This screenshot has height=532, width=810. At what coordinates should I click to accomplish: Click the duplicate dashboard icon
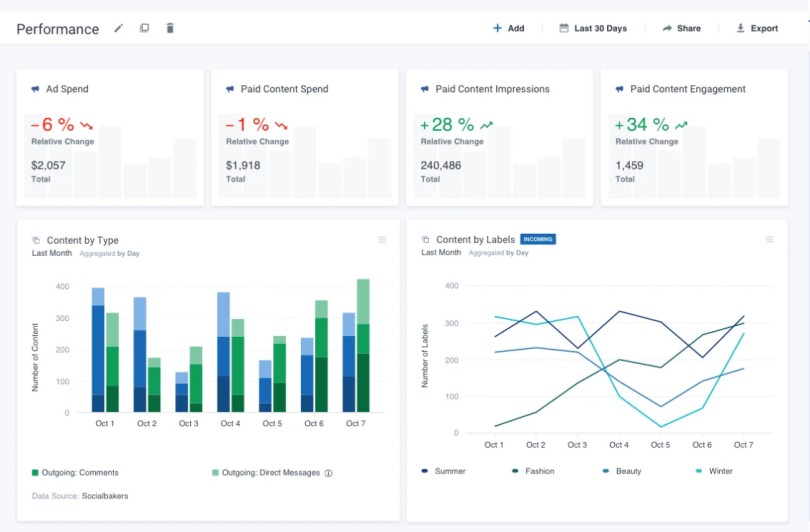(x=144, y=28)
